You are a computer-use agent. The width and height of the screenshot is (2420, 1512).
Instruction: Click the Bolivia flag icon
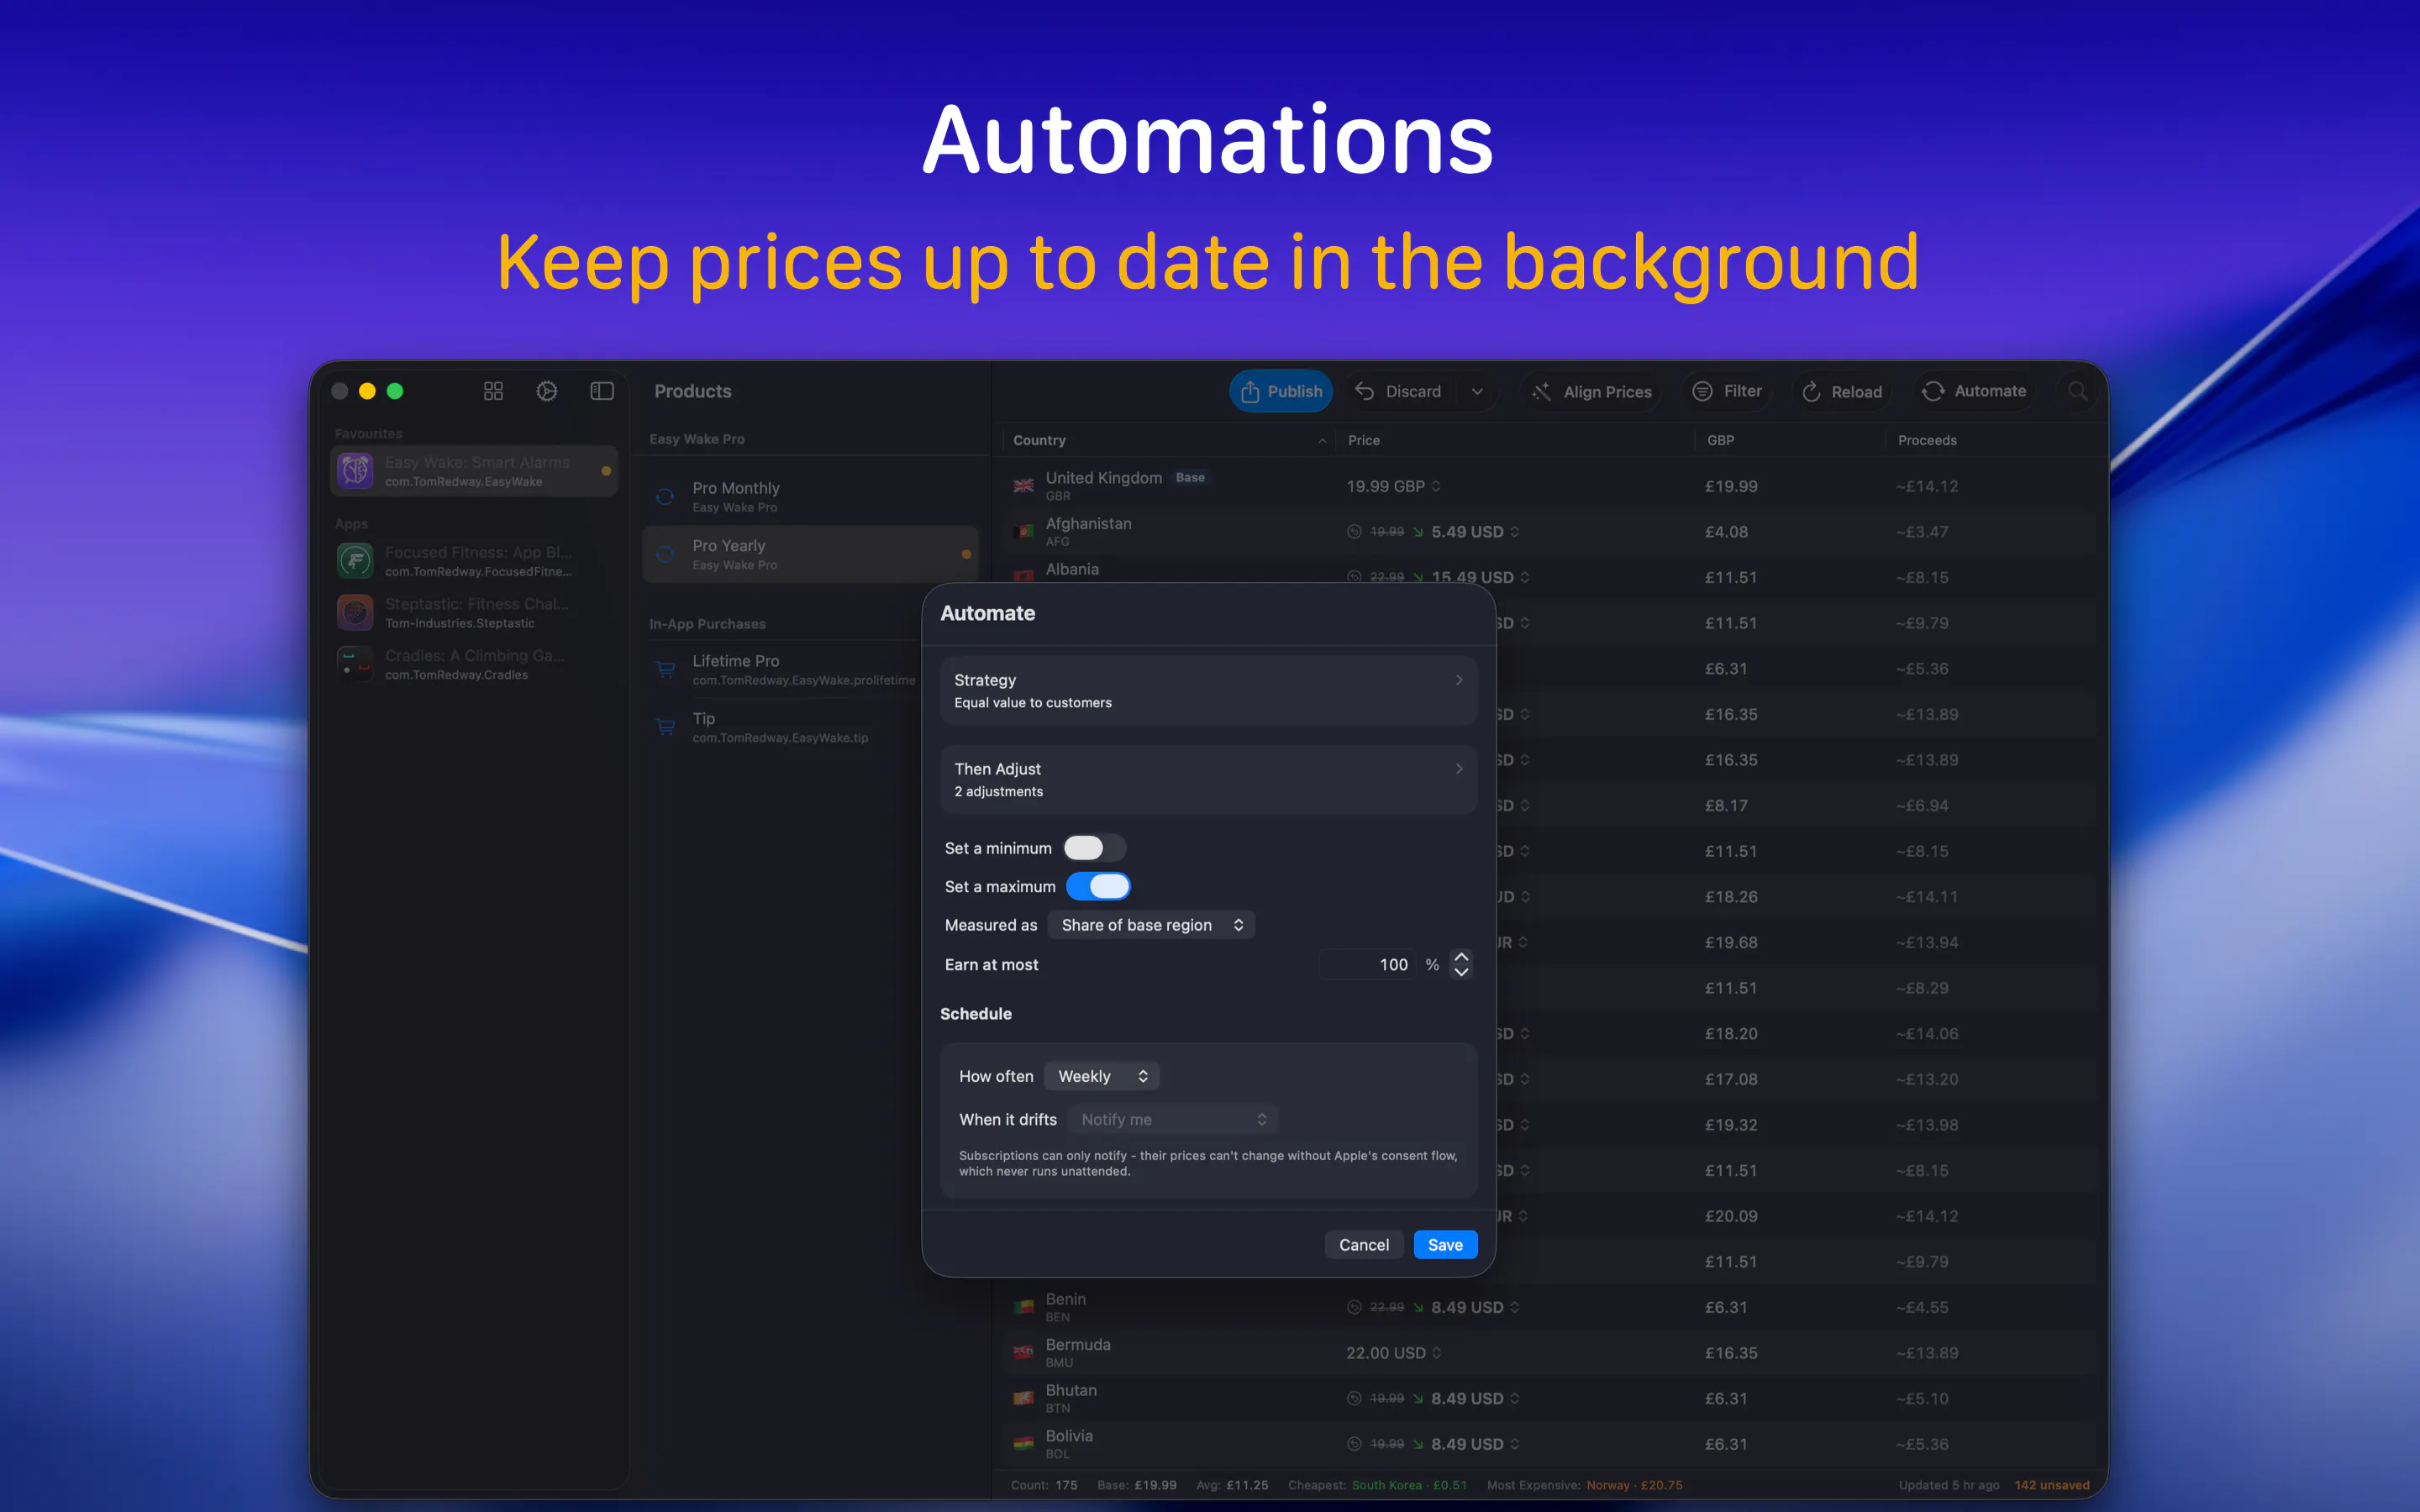pyautogui.click(x=1023, y=1444)
